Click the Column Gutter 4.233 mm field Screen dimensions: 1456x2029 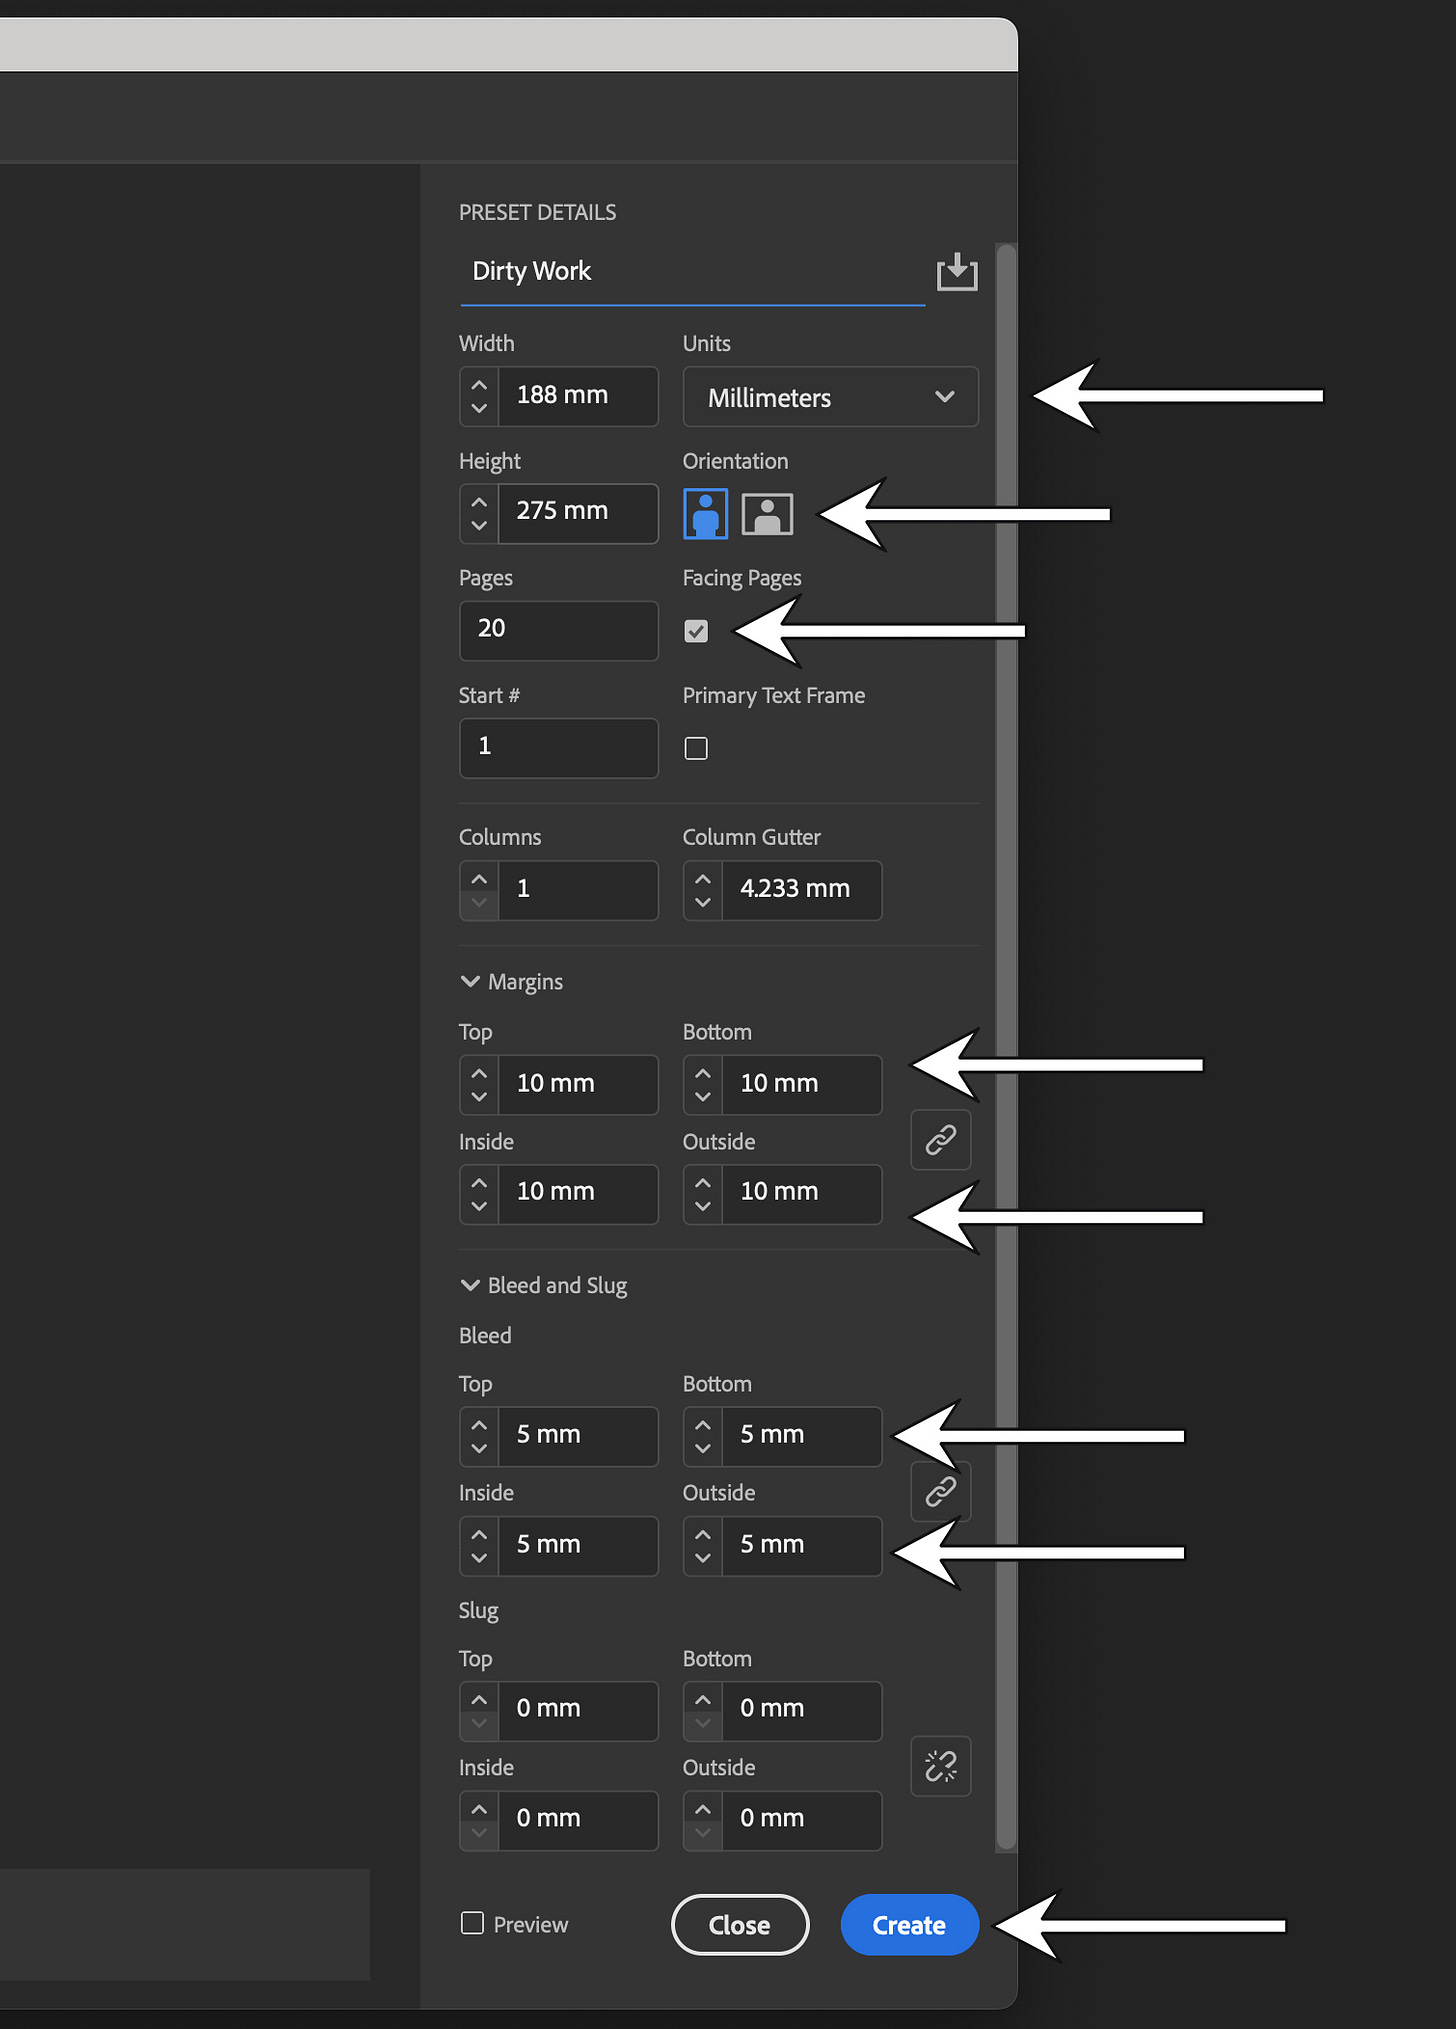(802, 890)
